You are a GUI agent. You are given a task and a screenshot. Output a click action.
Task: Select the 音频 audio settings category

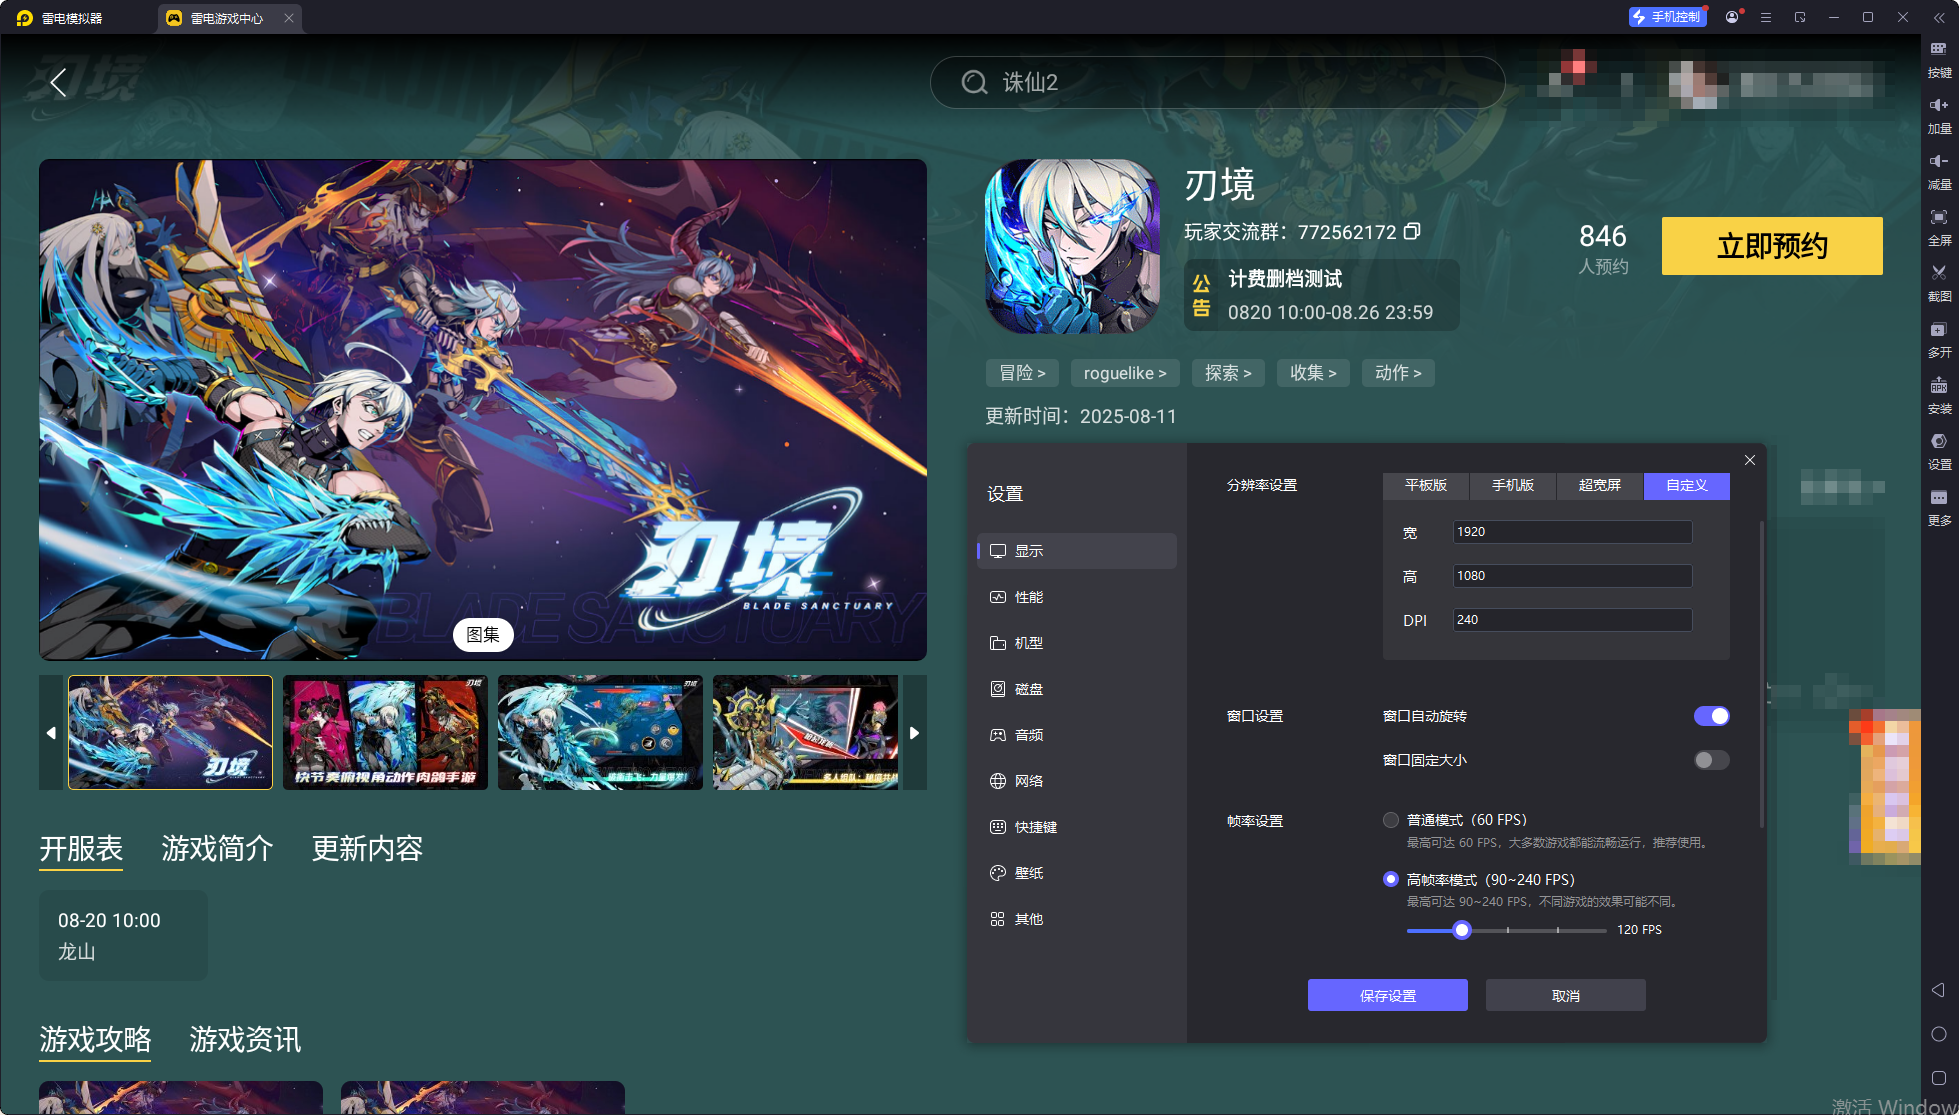click(1077, 735)
